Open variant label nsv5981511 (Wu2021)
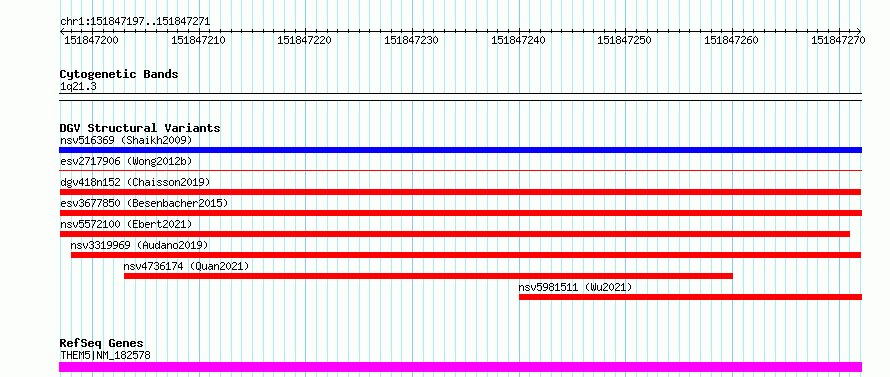Viewport: 890px width, 377px height. [x=575, y=287]
